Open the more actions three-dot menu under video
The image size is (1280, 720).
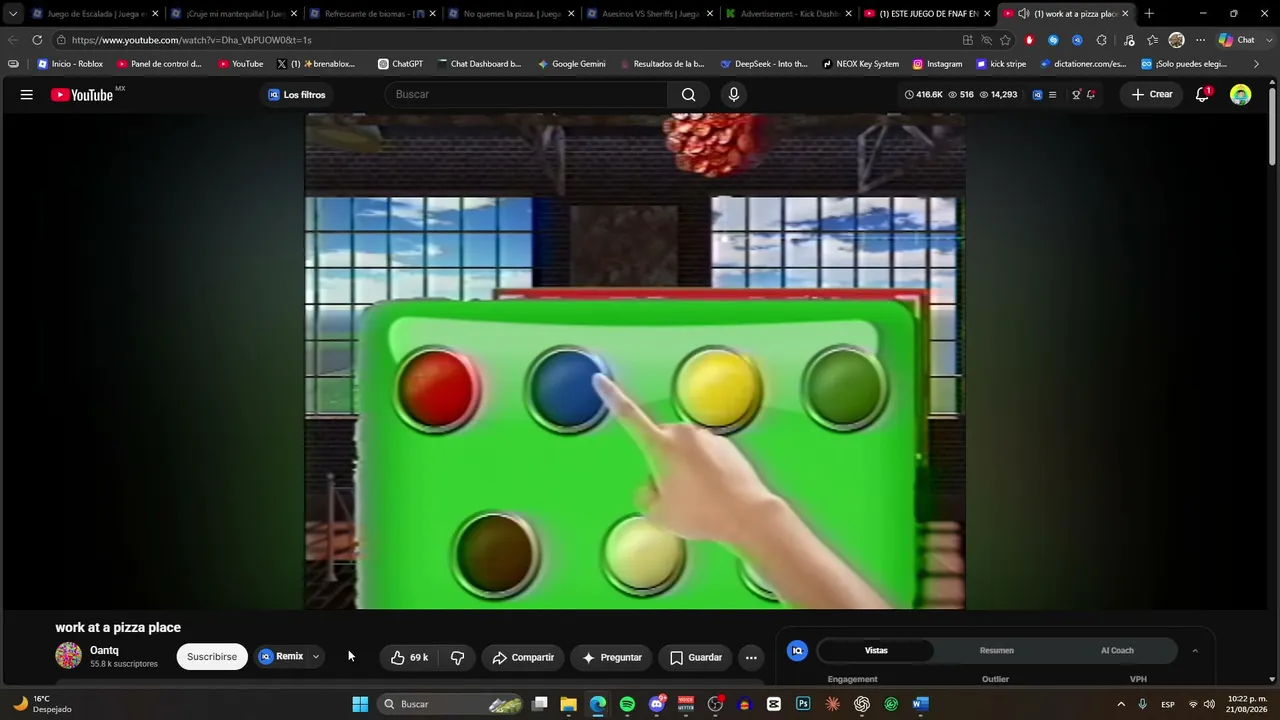pos(751,657)
